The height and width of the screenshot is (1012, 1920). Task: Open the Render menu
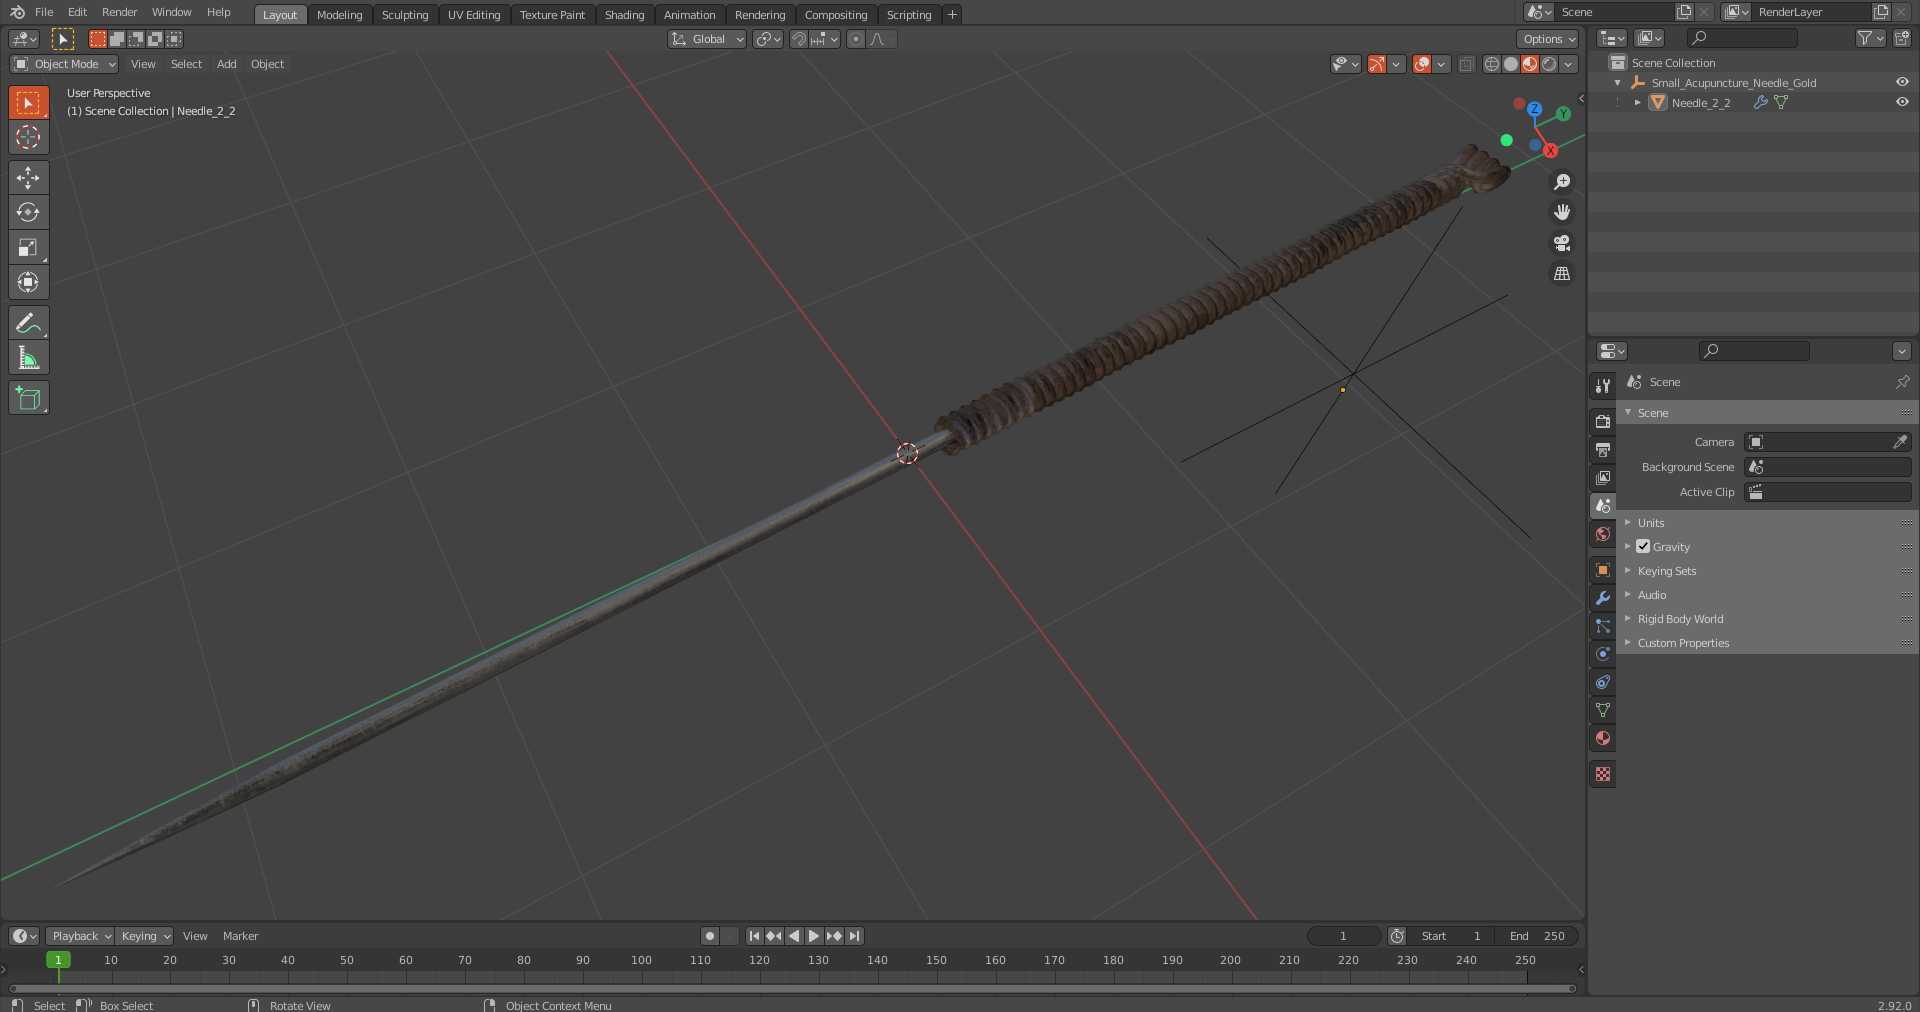coord(119,12)
